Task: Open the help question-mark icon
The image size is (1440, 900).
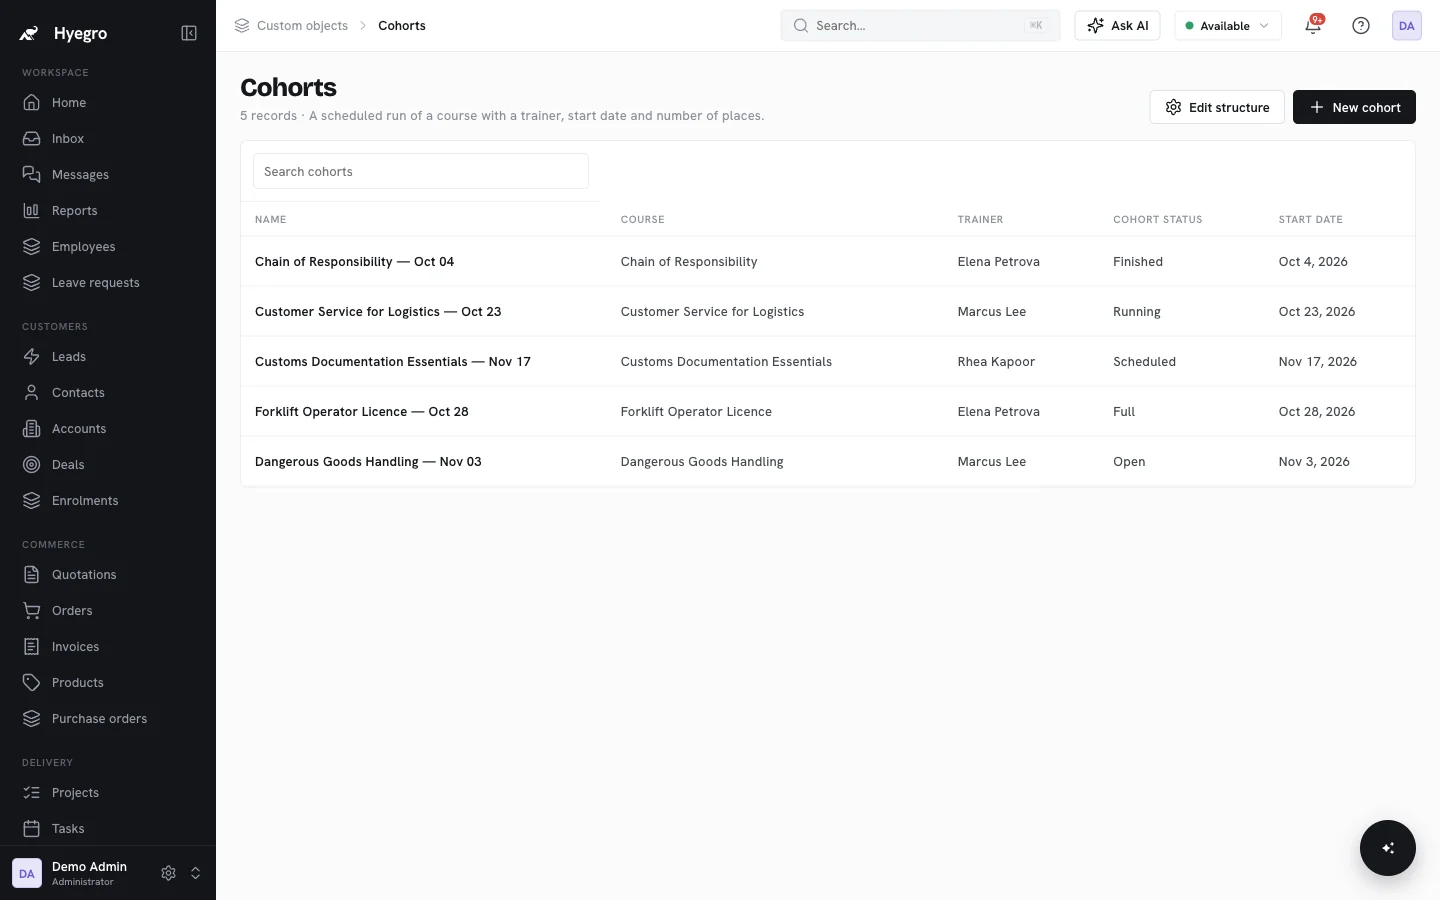Action: point(1361,26)
